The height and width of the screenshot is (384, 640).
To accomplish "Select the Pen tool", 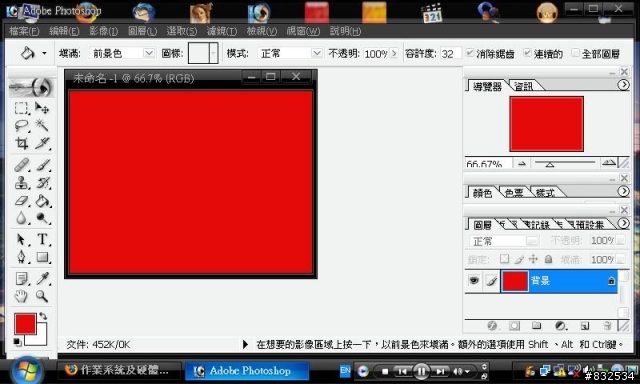I will (x=21, y=257).
